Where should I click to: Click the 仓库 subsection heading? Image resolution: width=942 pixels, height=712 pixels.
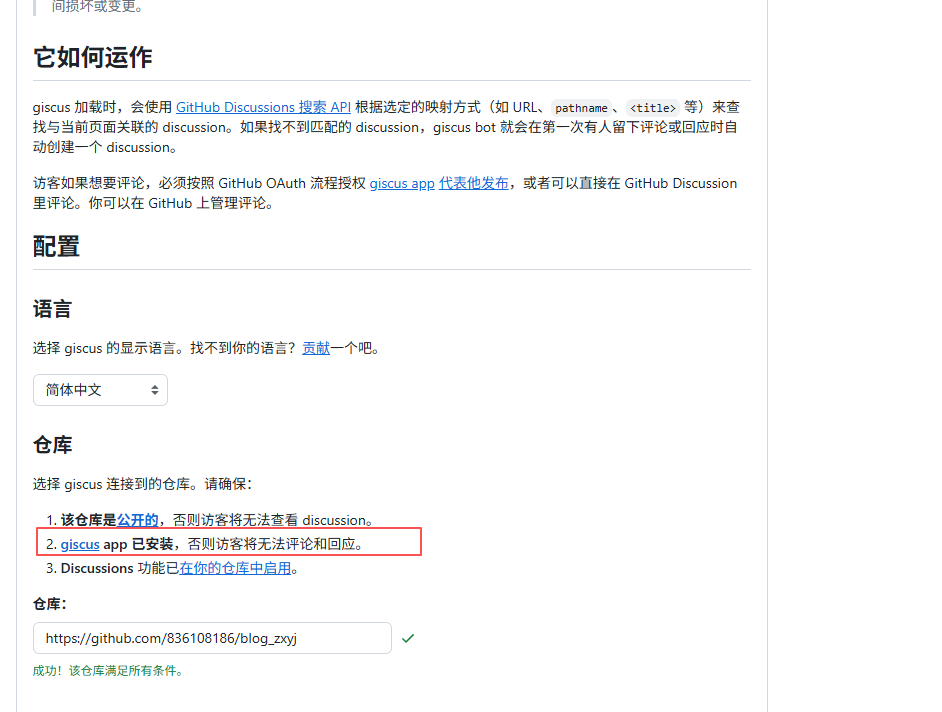point(52,445)
